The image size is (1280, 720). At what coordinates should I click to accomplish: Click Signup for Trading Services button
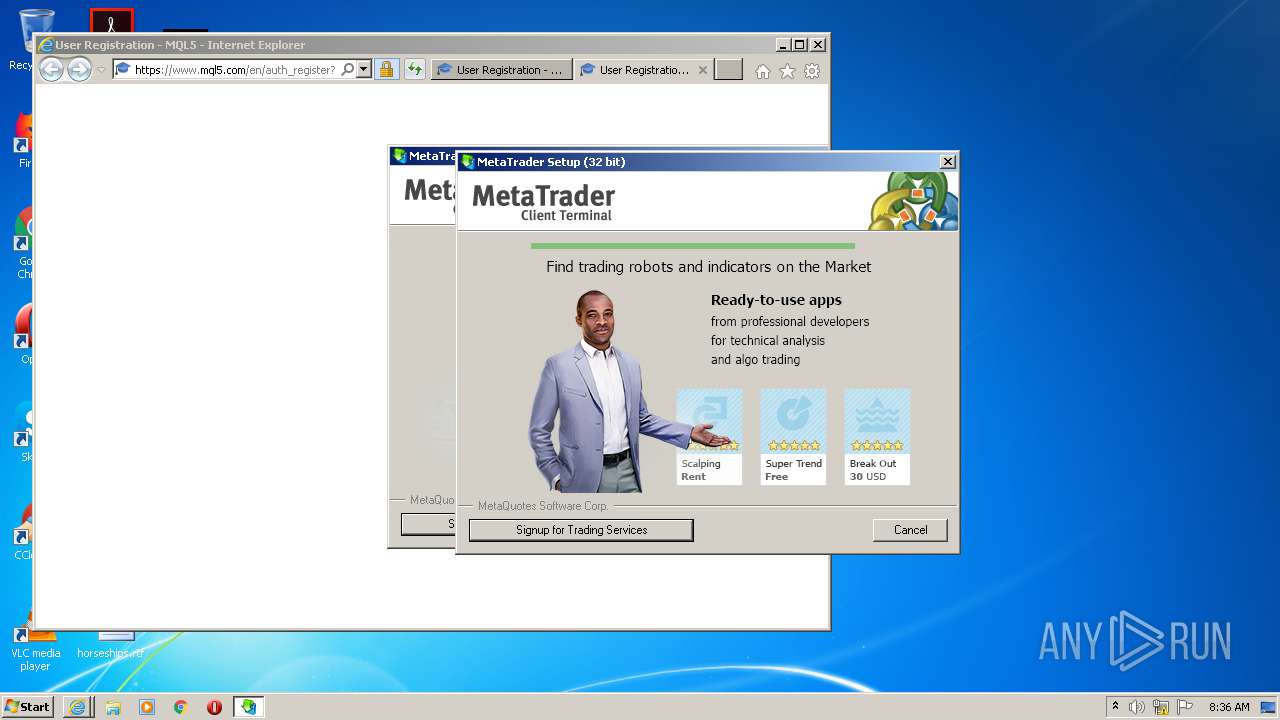pyautogui.click(x=581, y=530)
